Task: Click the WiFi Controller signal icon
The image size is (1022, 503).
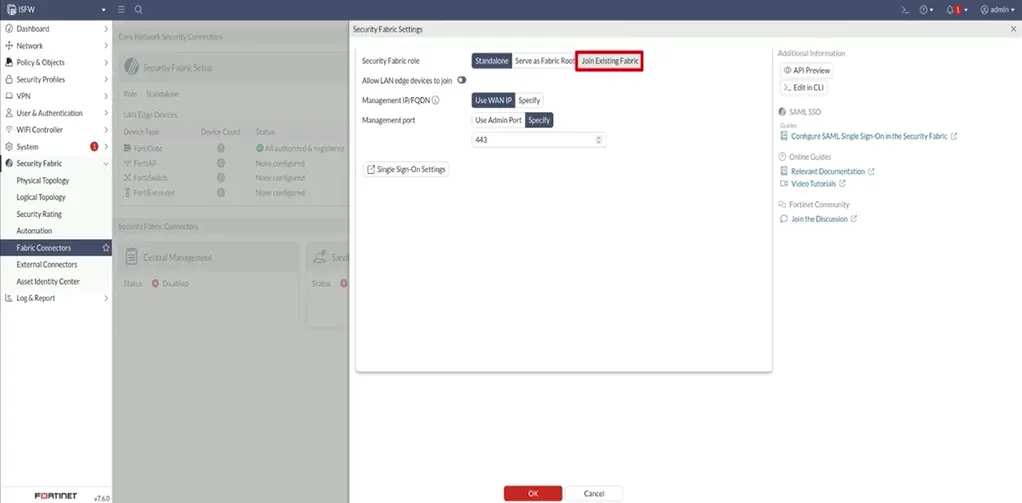Action: point(9,130)
